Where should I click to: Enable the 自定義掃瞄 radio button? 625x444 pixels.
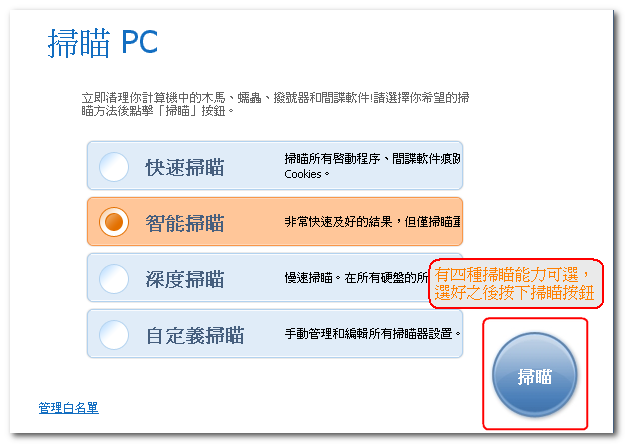coord(114,335)
